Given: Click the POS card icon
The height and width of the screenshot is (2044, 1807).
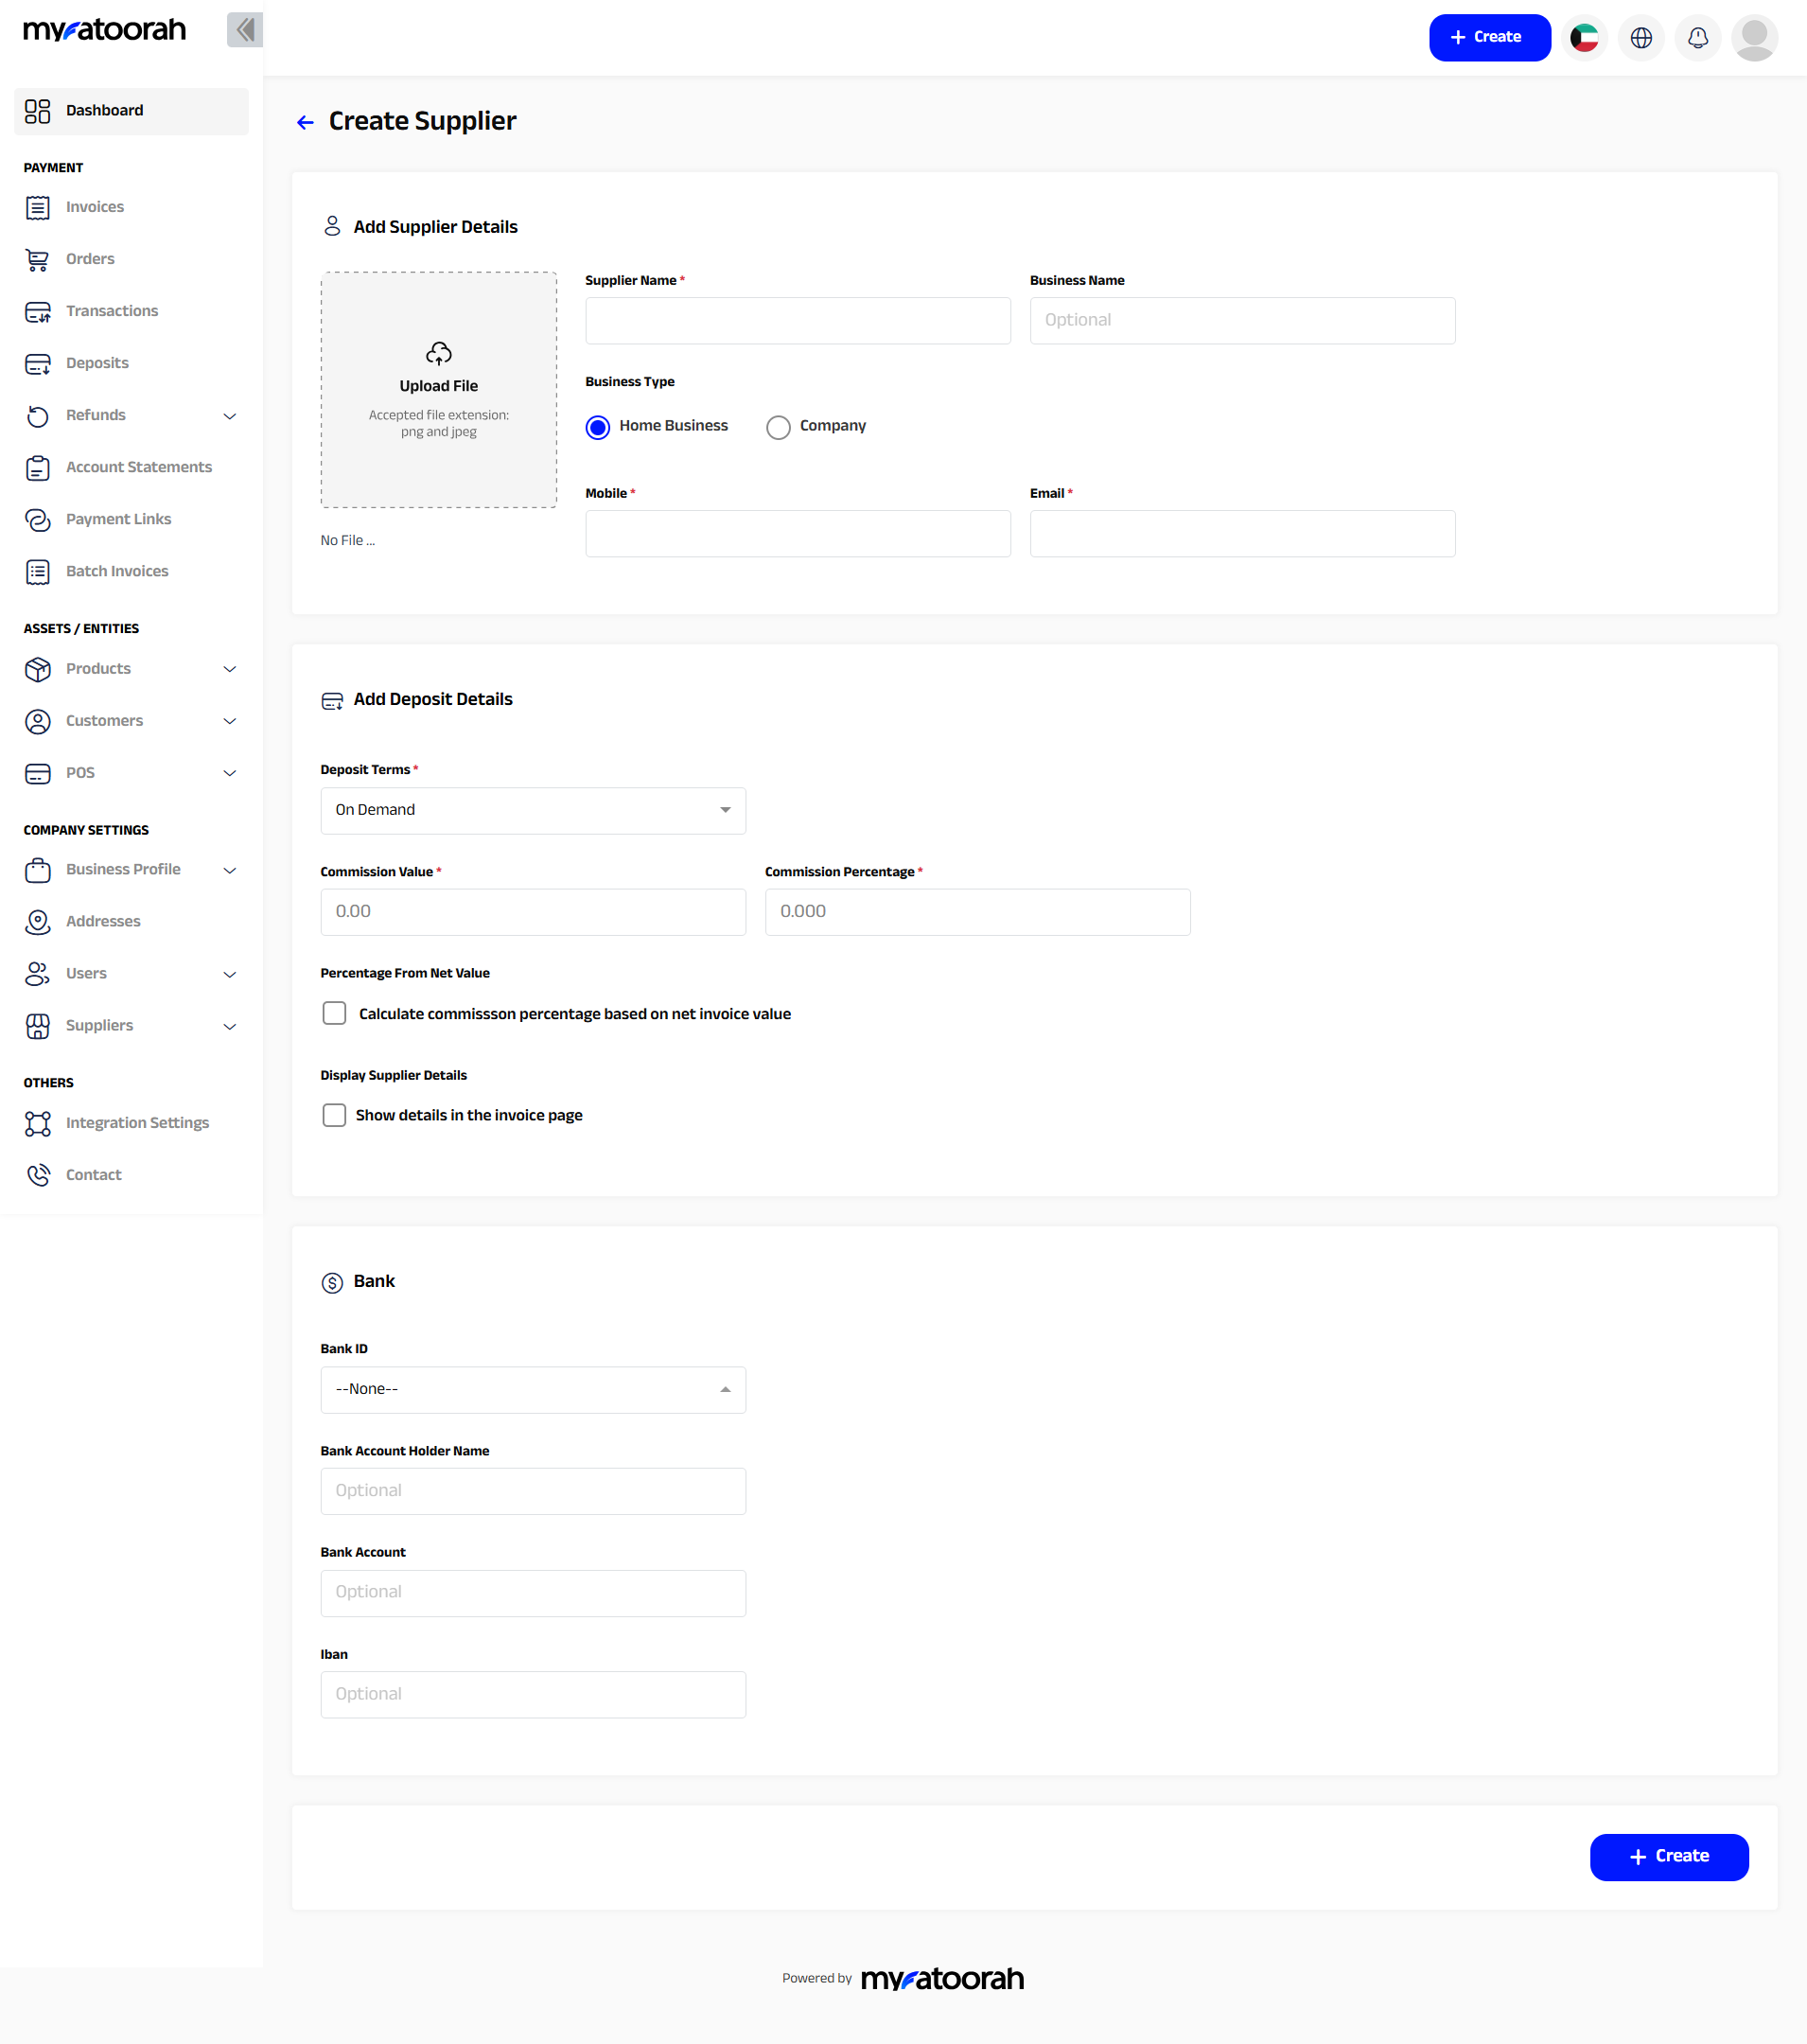Looking at the screenshot, I should coord(37,773).
